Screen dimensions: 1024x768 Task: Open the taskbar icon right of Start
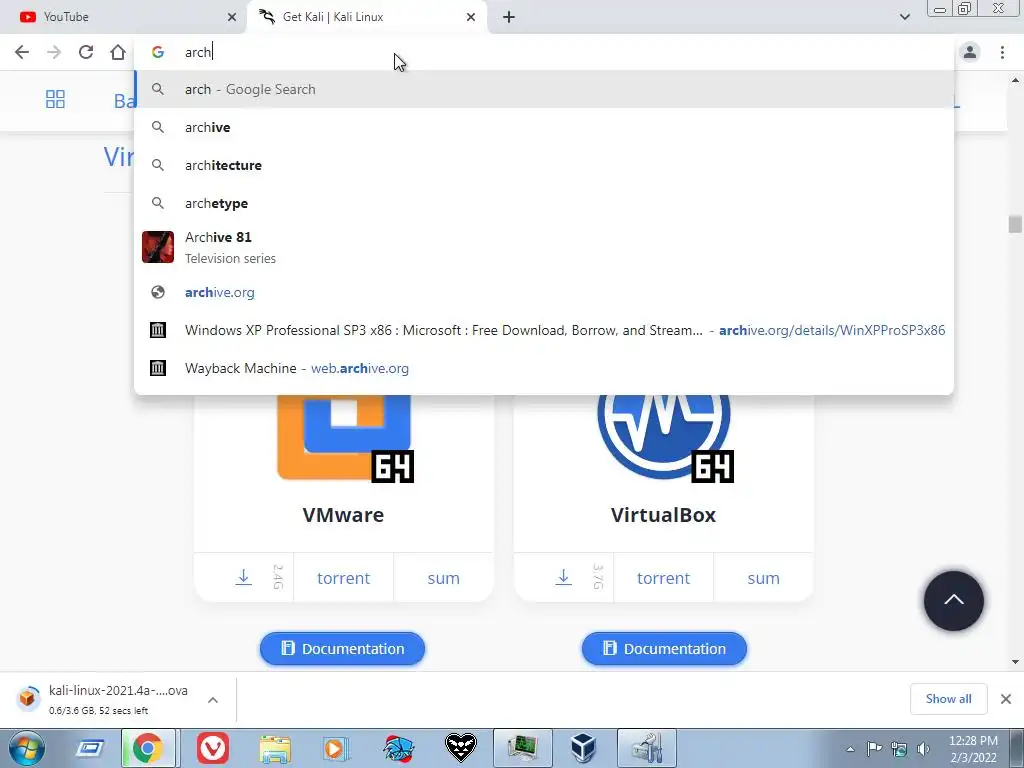90,748
